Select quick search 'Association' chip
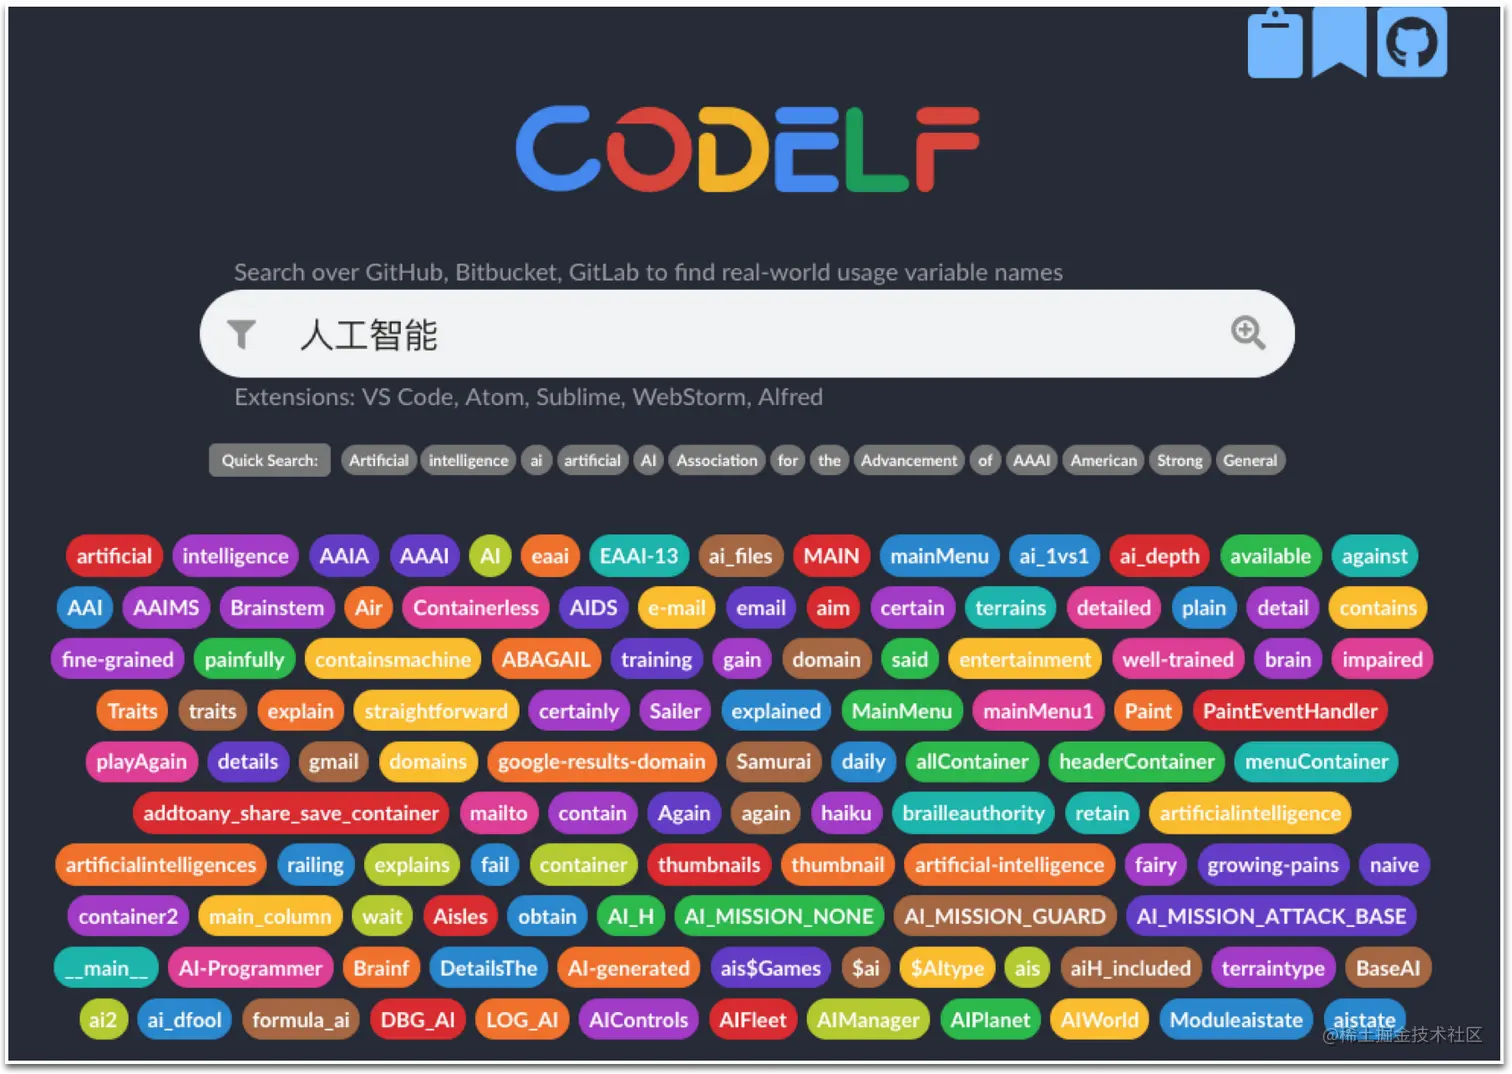 [x=717, y=460]
